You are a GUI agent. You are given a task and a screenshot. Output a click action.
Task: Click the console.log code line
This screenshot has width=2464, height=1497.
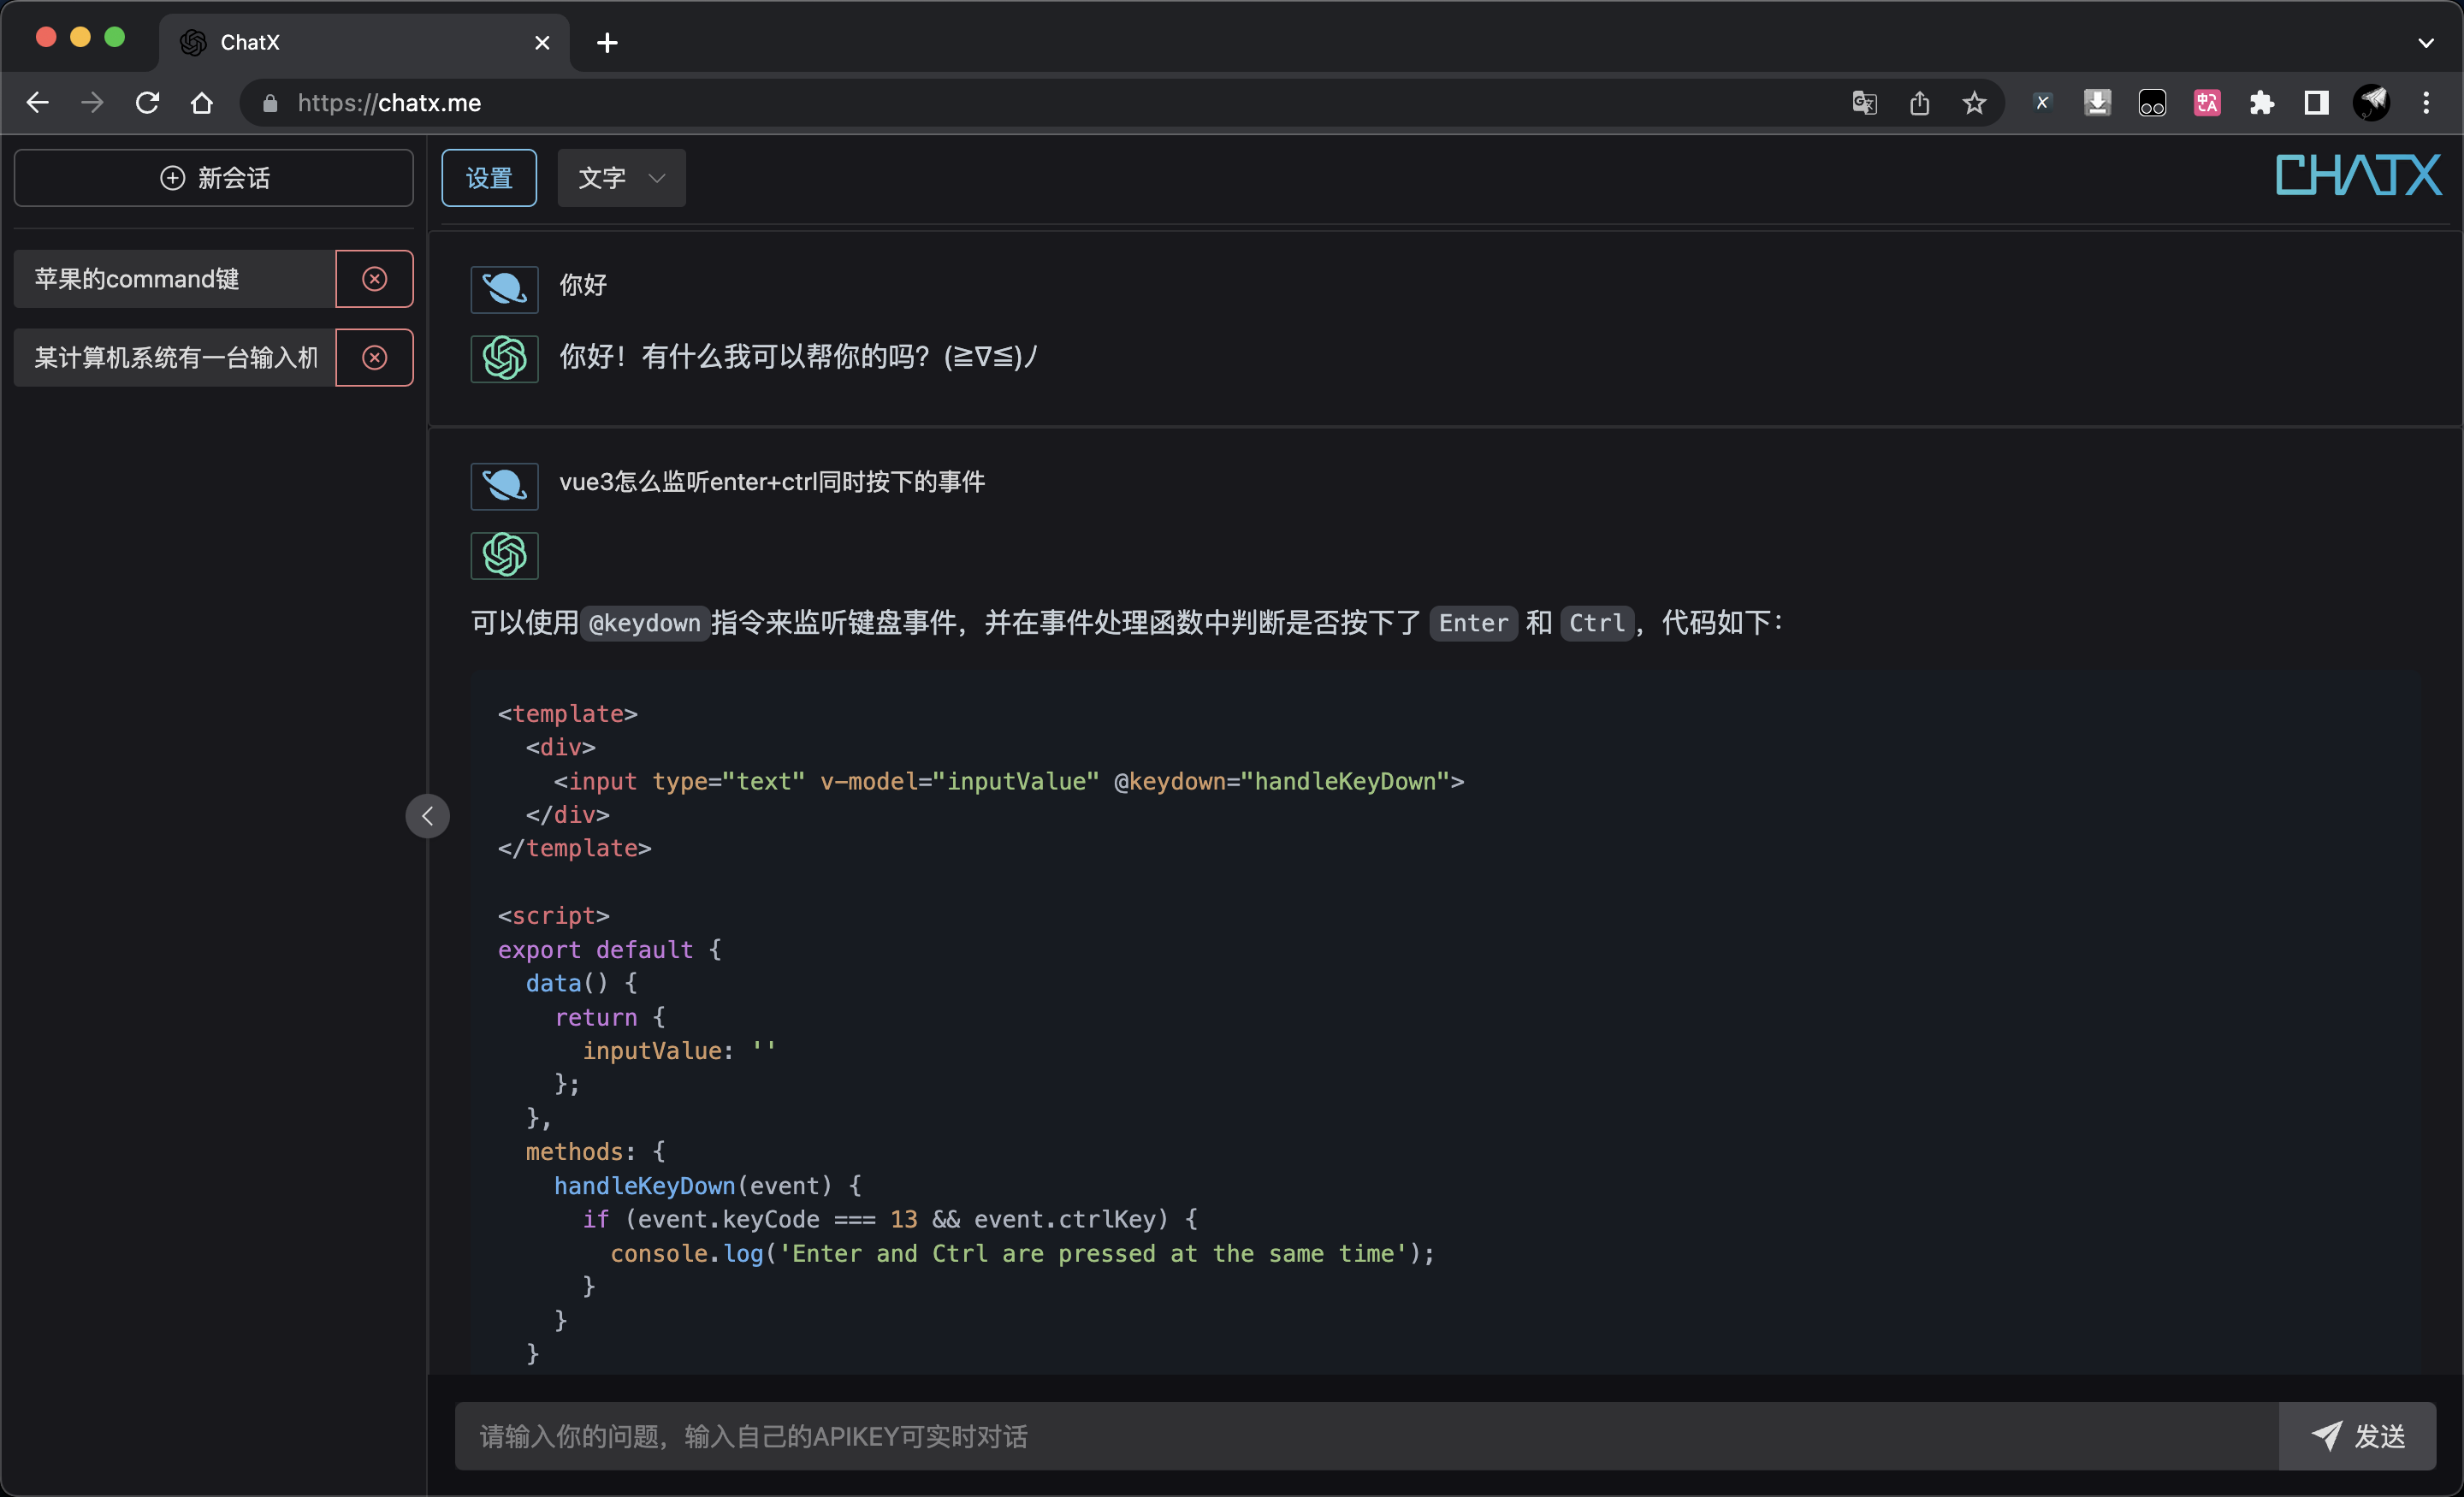[1022, 1253]
